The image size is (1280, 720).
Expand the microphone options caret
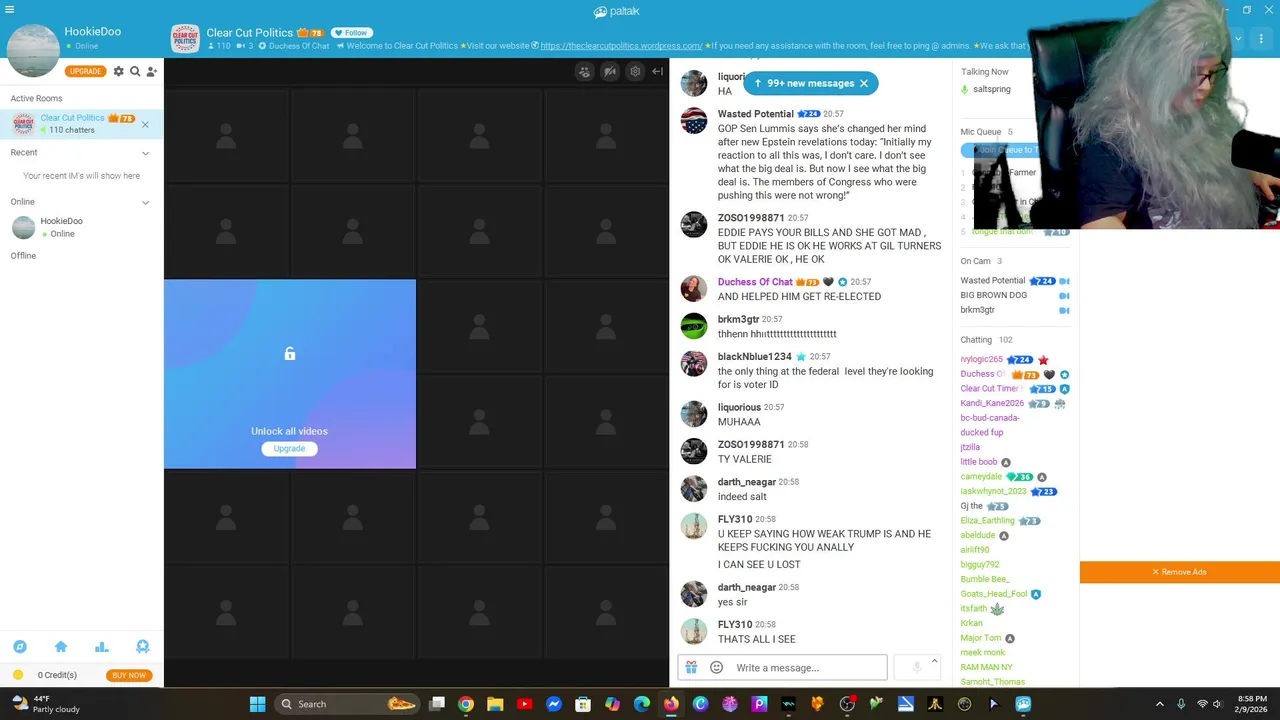click(x=934, y=661)
